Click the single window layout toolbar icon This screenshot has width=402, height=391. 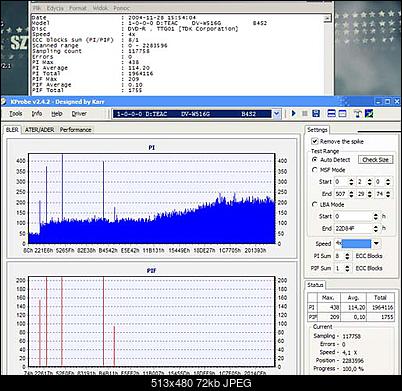click(343, 113)
